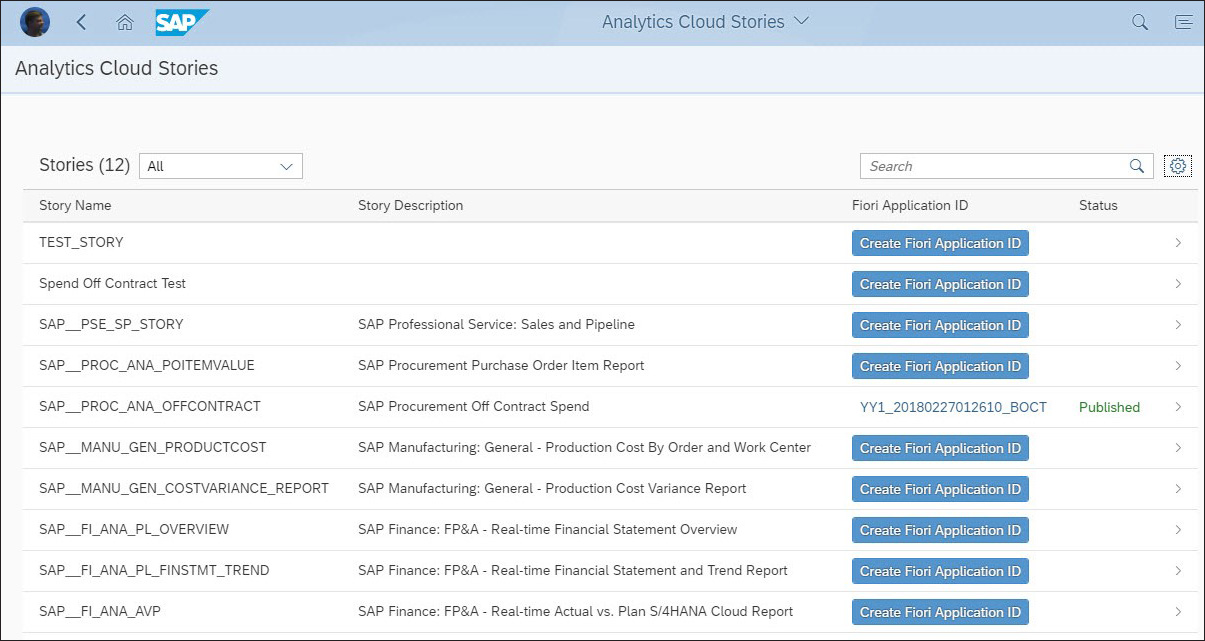Click the Story Description column header
The height and width of the screenshot is (641, 1205).
pos(410,205)
